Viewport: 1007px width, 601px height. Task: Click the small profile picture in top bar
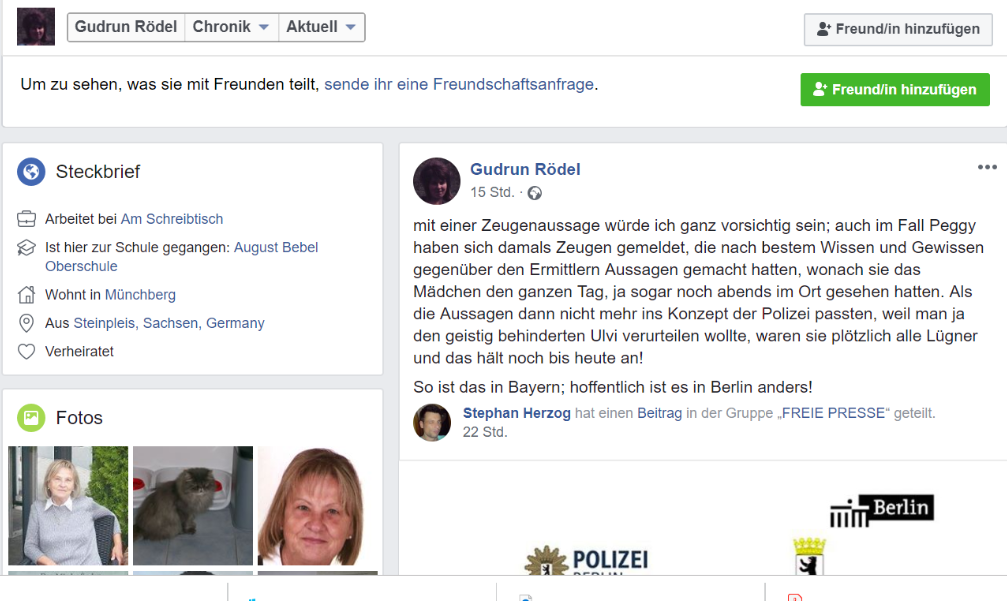click(x=36, y=26)
